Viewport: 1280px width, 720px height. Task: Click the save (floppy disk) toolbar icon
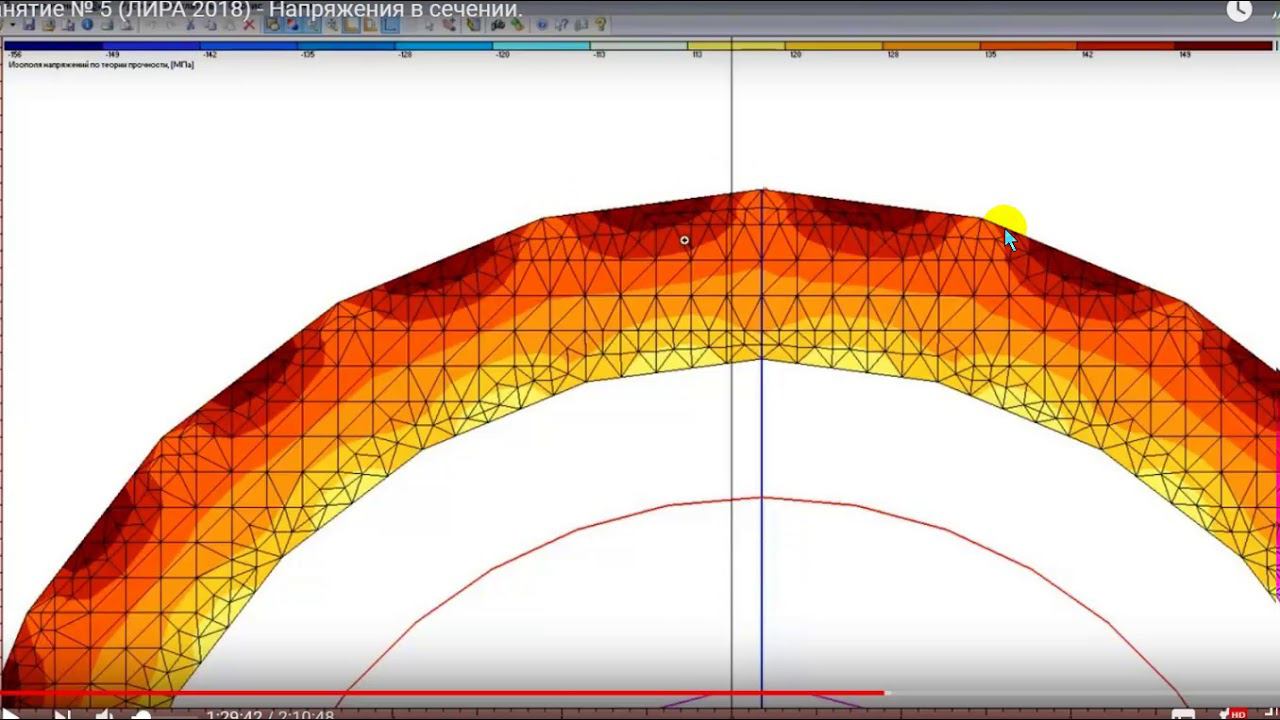pos(29,25)
